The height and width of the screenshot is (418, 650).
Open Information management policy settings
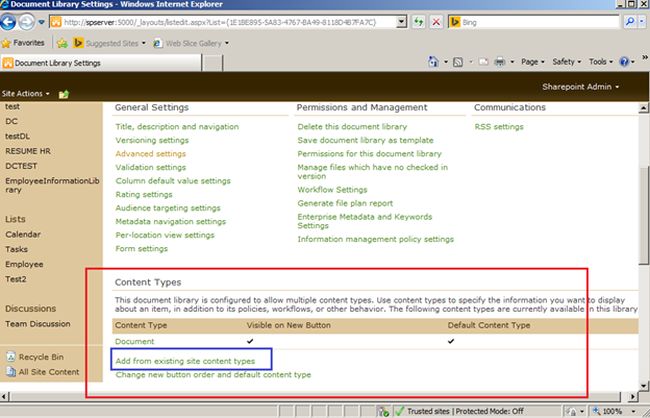[x=376, y=239]
